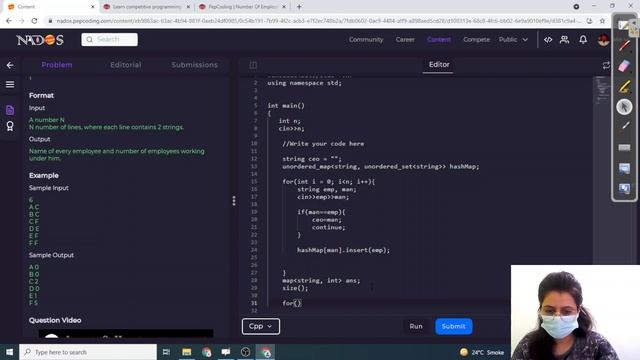Select the red pen annotation tool
The image size is (640, 360).
[x=624, y=45]
